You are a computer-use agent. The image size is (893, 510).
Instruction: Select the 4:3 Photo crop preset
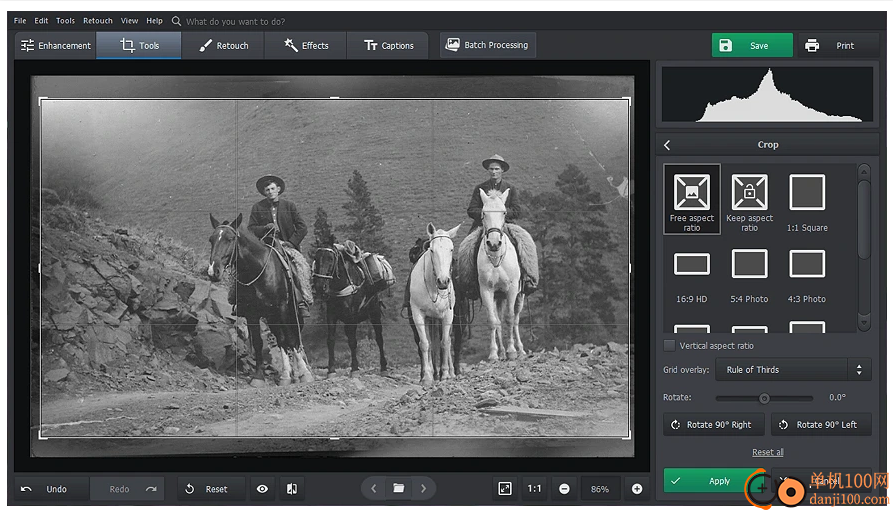tap(807, 276)
